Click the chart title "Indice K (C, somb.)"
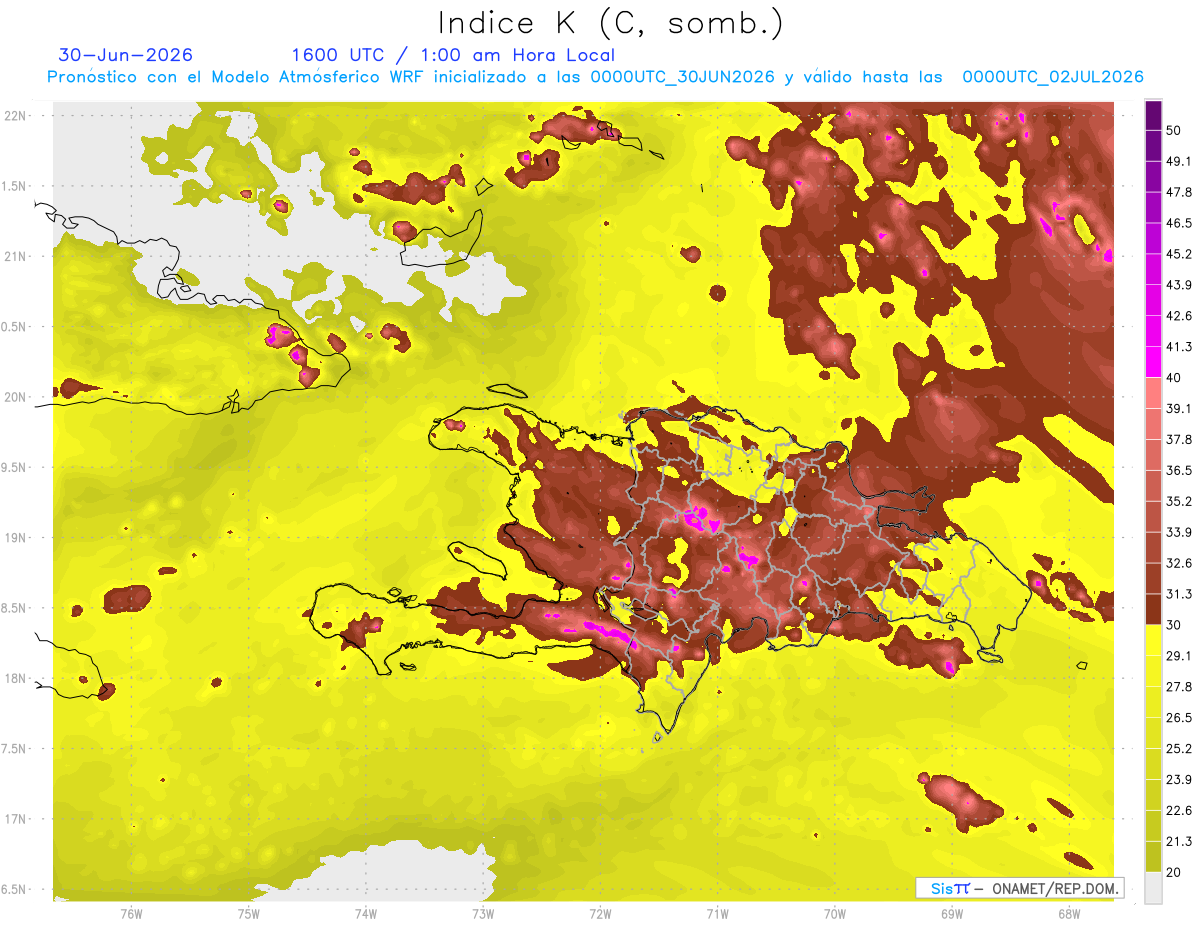 click(x=610, y=23)
